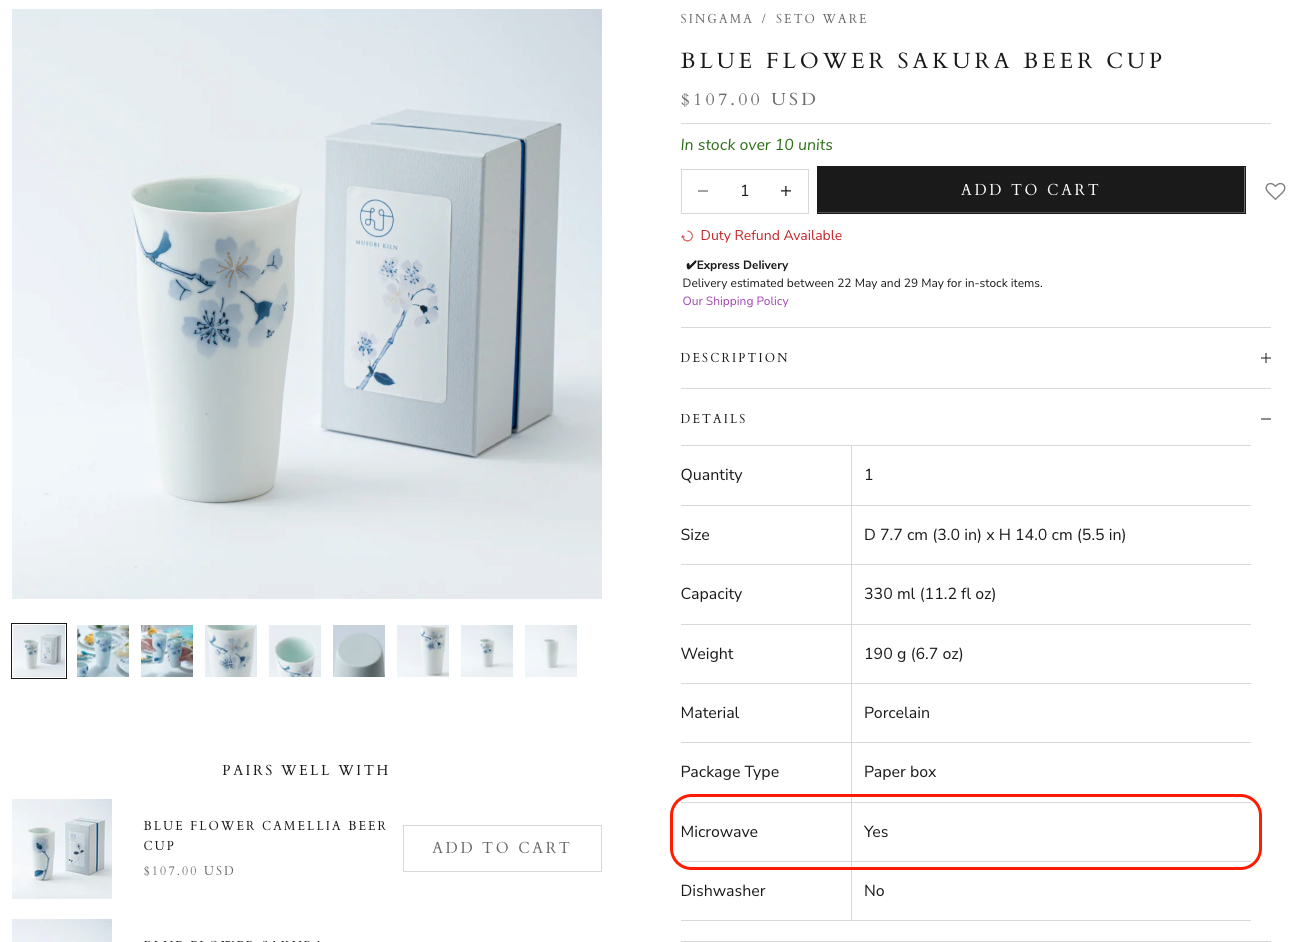Open the Seto Ware breadcrumb link
This screenshot has height=942, width=1294.
click(822, 19)
